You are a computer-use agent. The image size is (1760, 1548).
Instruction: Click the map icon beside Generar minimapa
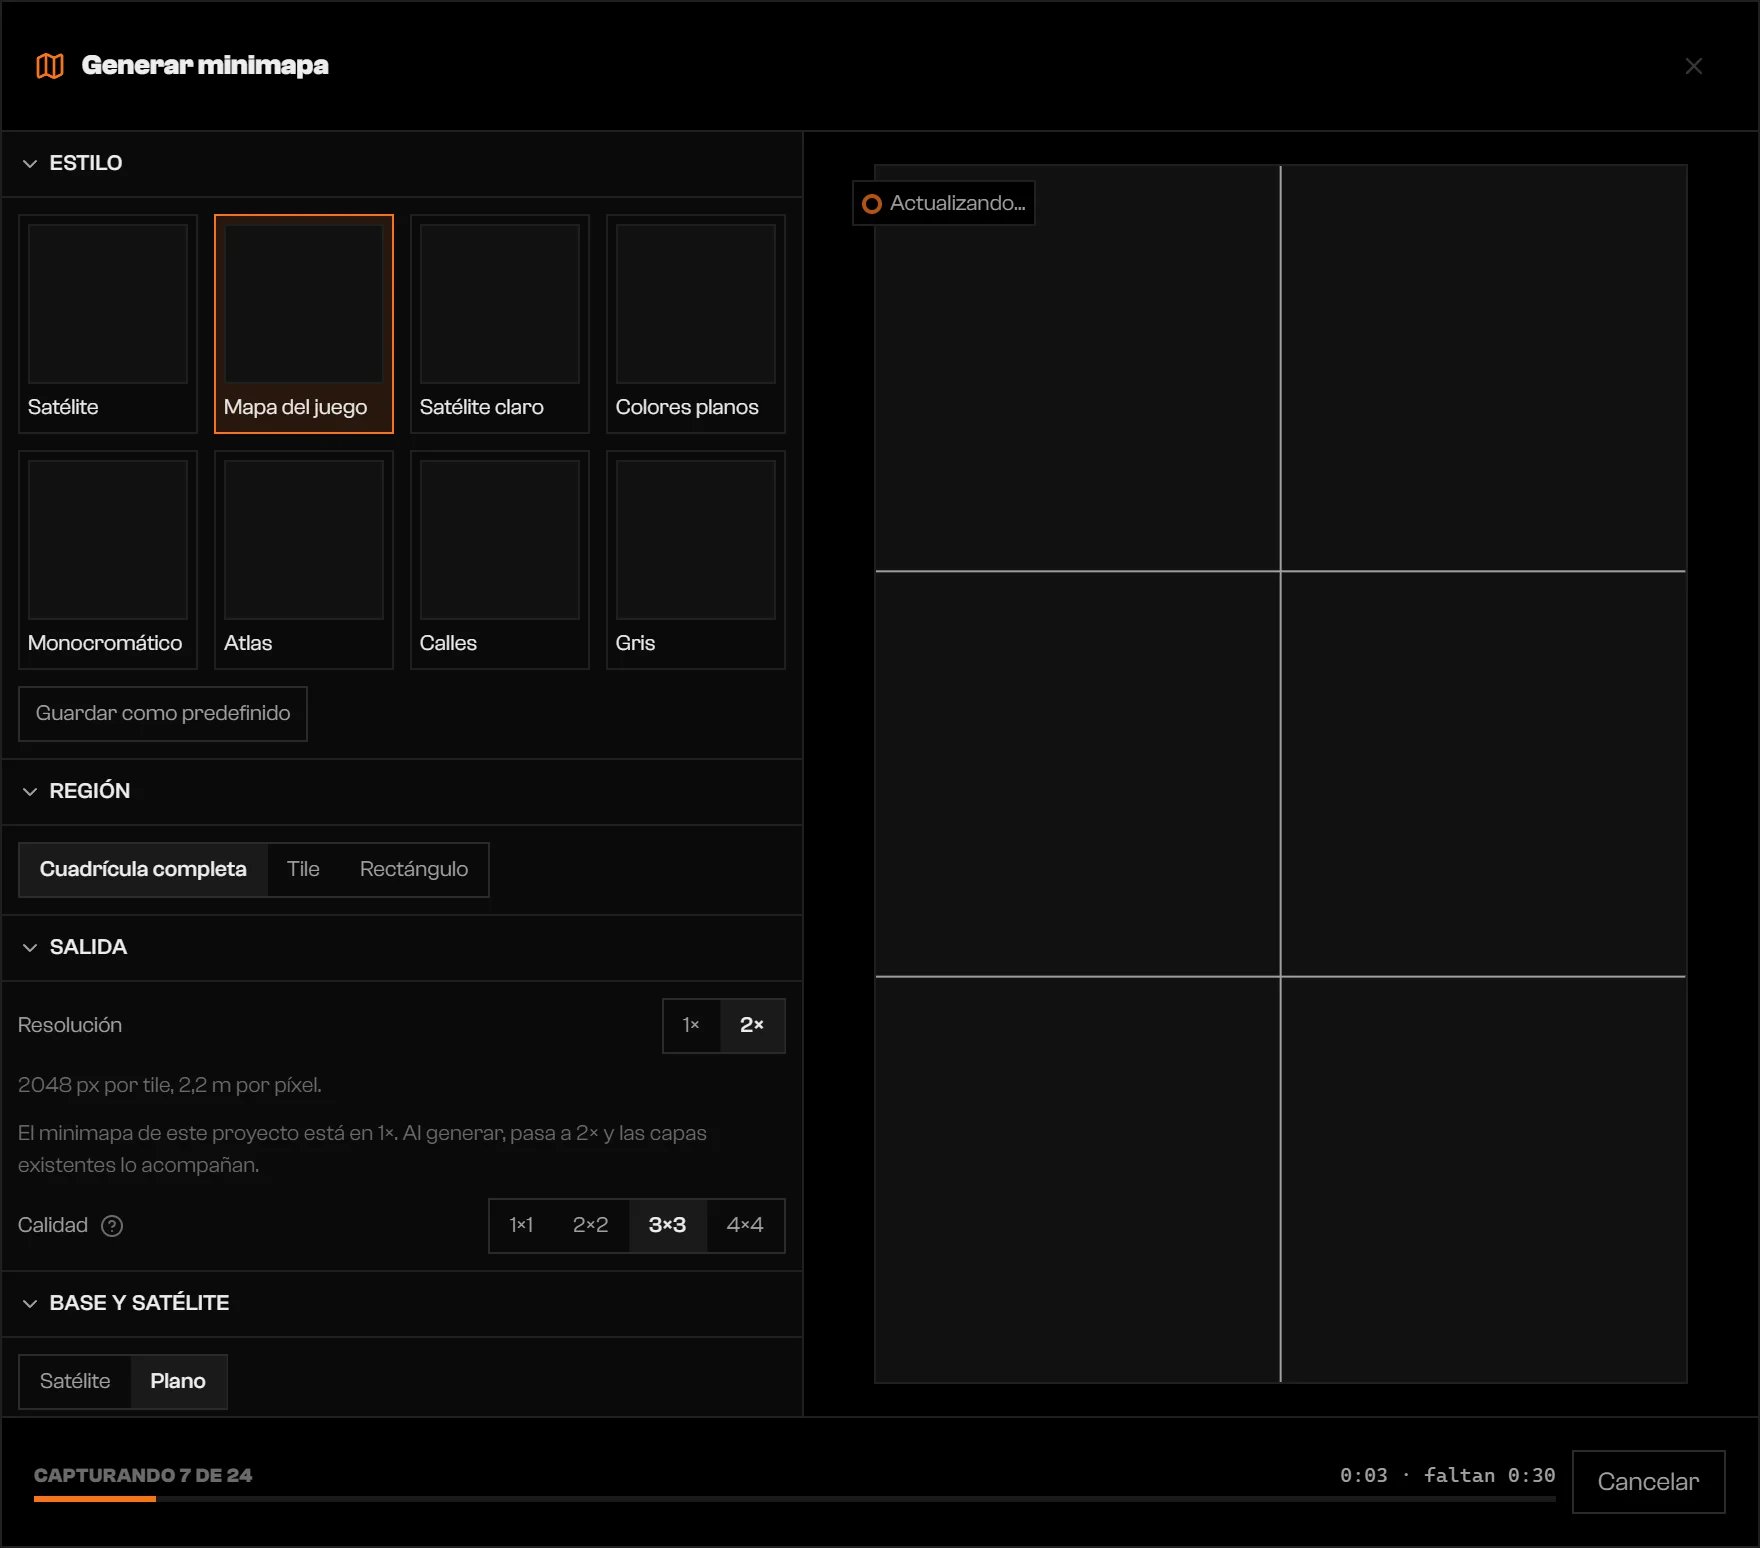(50, 66)
